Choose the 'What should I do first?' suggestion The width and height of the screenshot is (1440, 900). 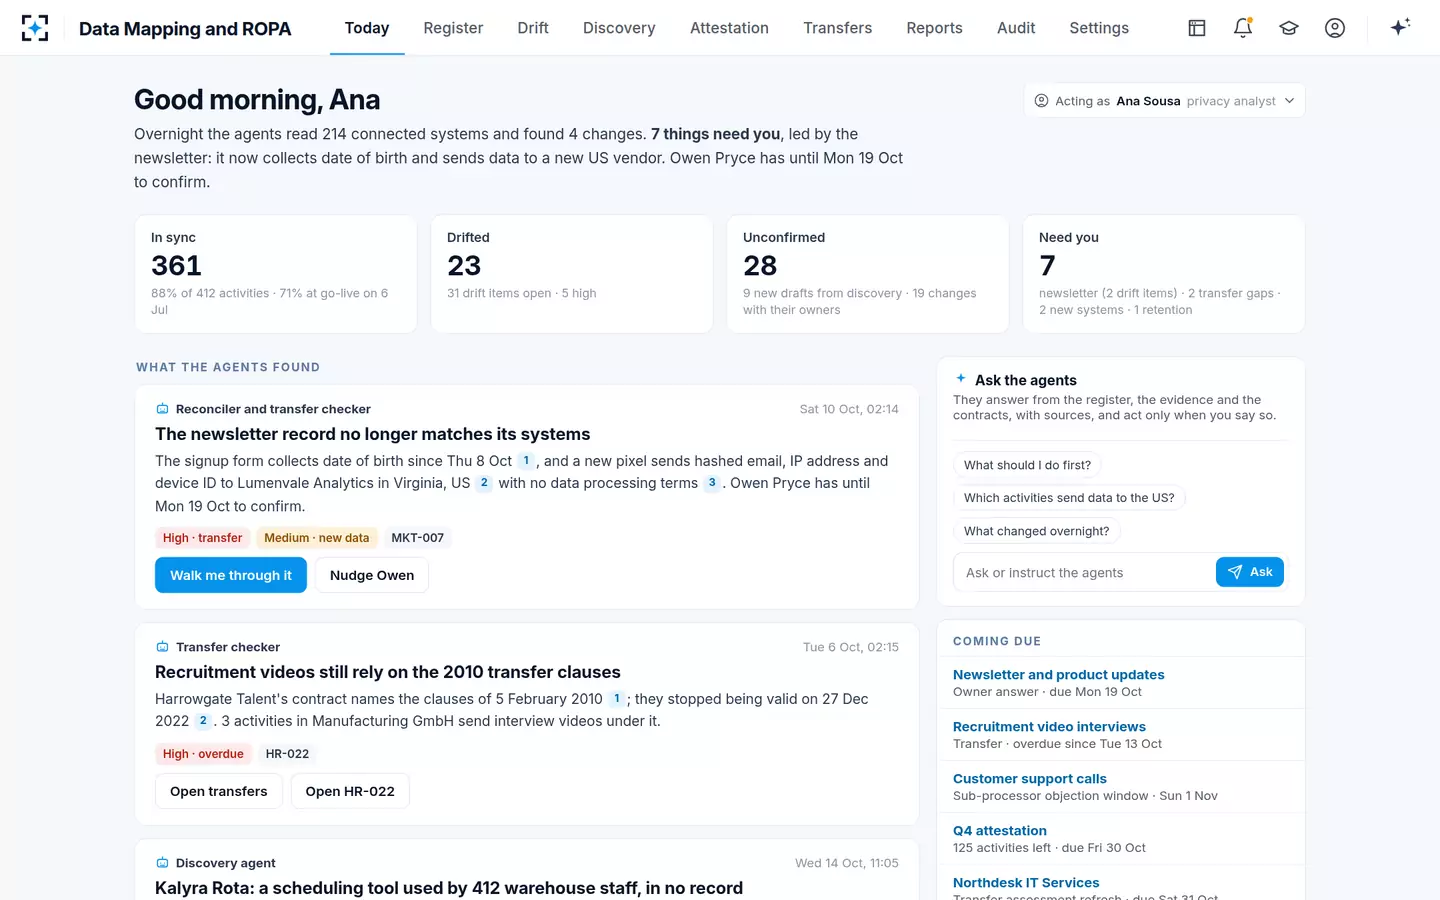coord(1027,465)
